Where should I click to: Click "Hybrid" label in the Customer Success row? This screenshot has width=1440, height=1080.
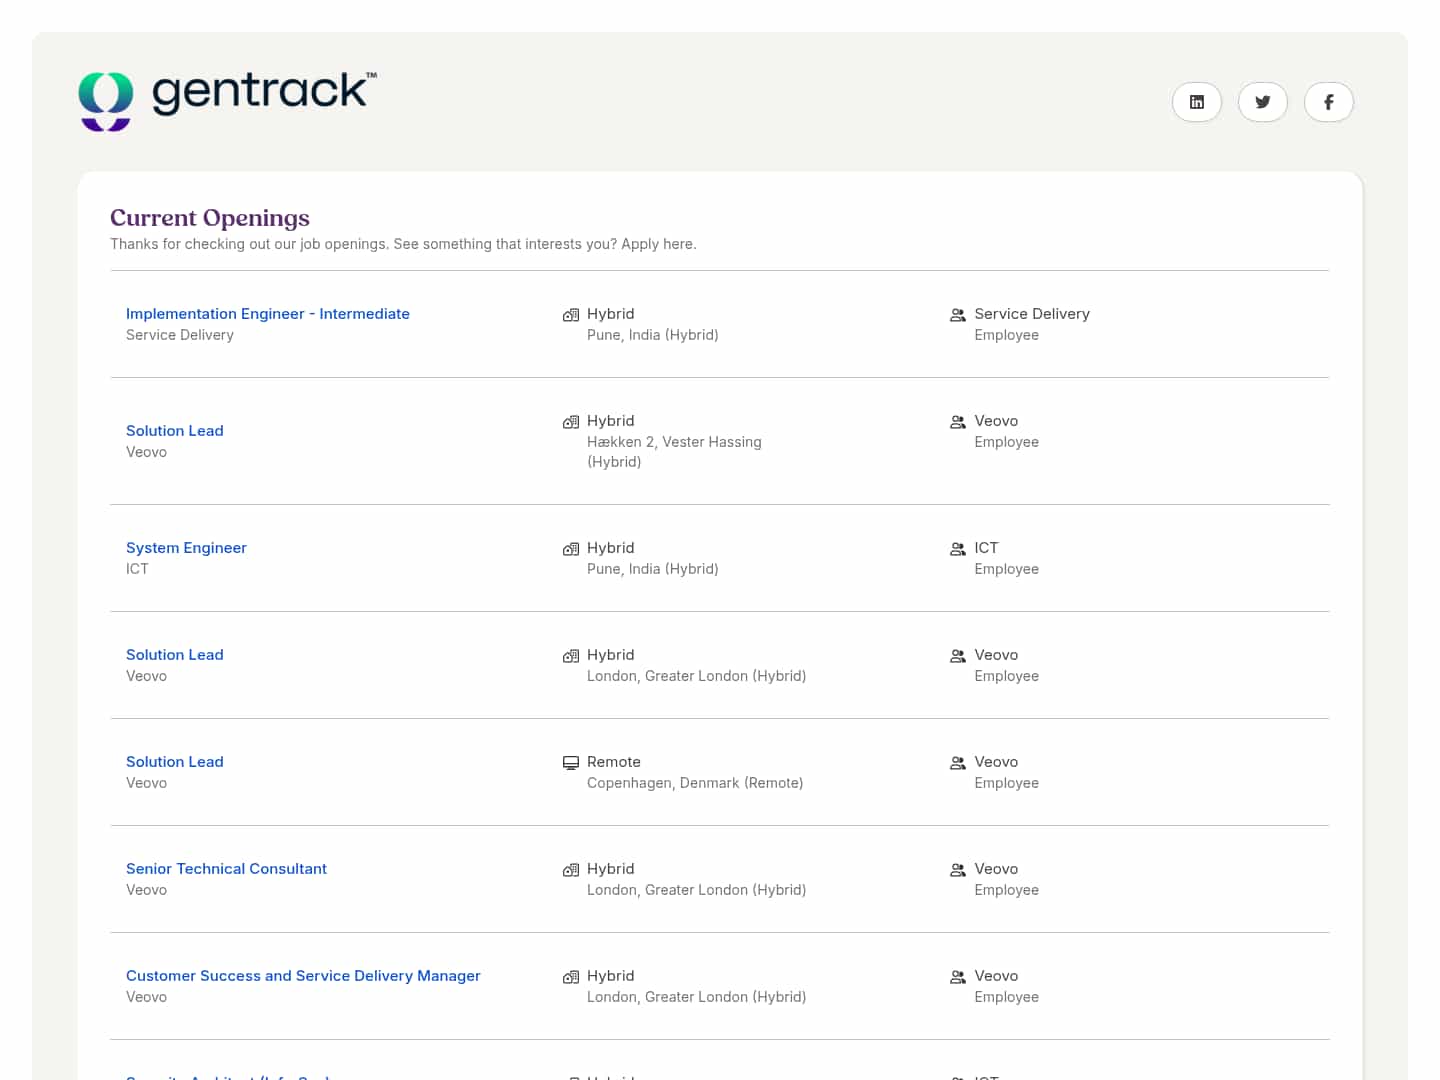pyautogui.click(x=611, y=976)
